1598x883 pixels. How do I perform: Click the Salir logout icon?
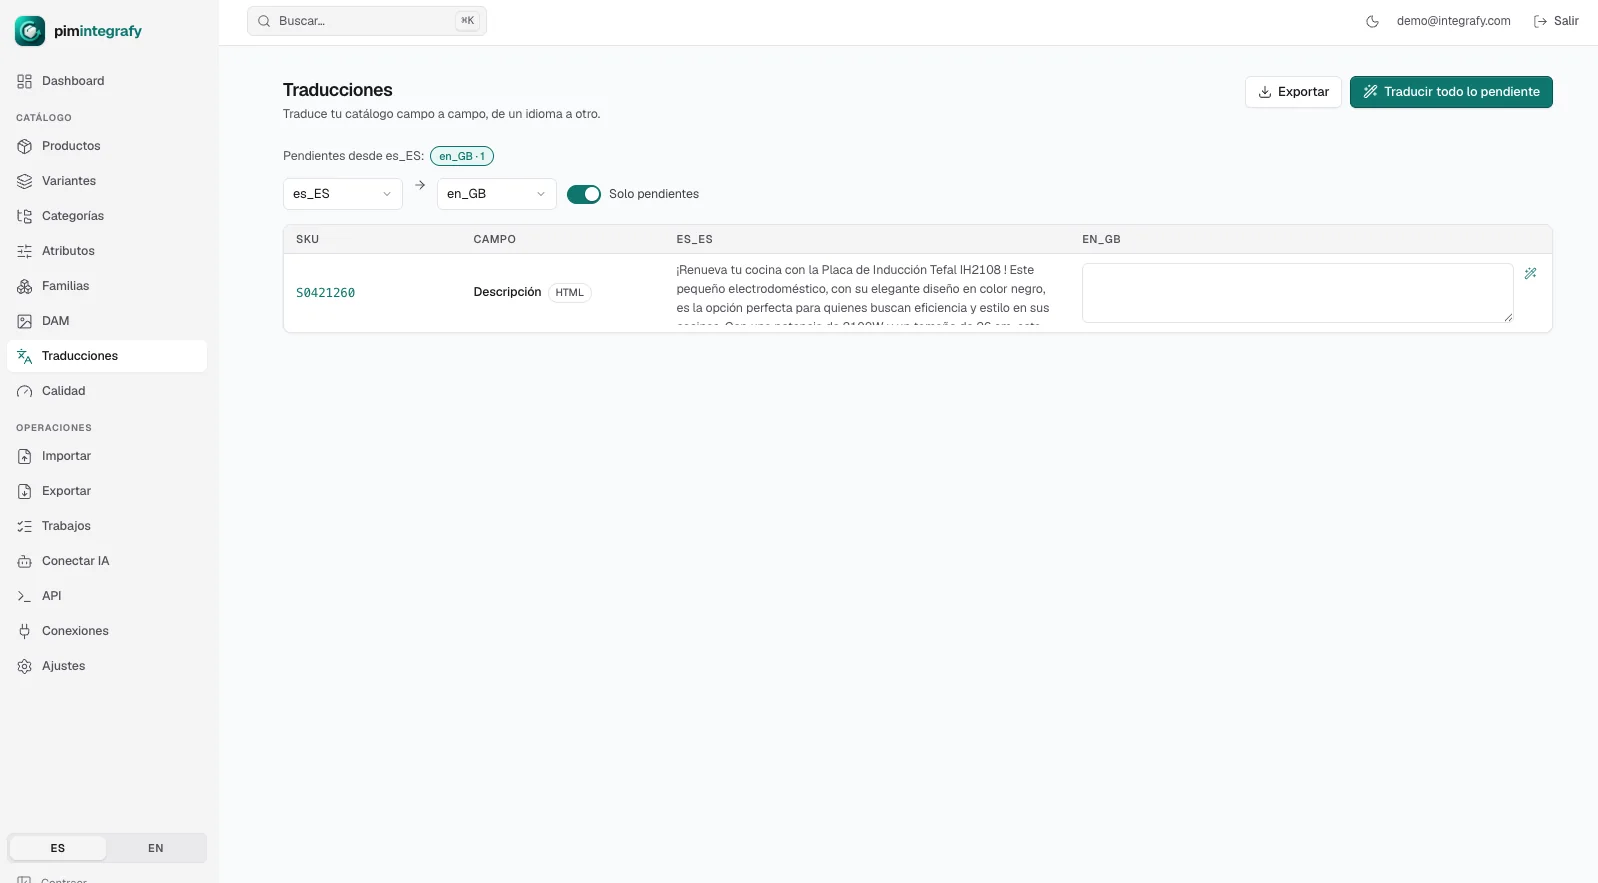[x=1540, y=21]
